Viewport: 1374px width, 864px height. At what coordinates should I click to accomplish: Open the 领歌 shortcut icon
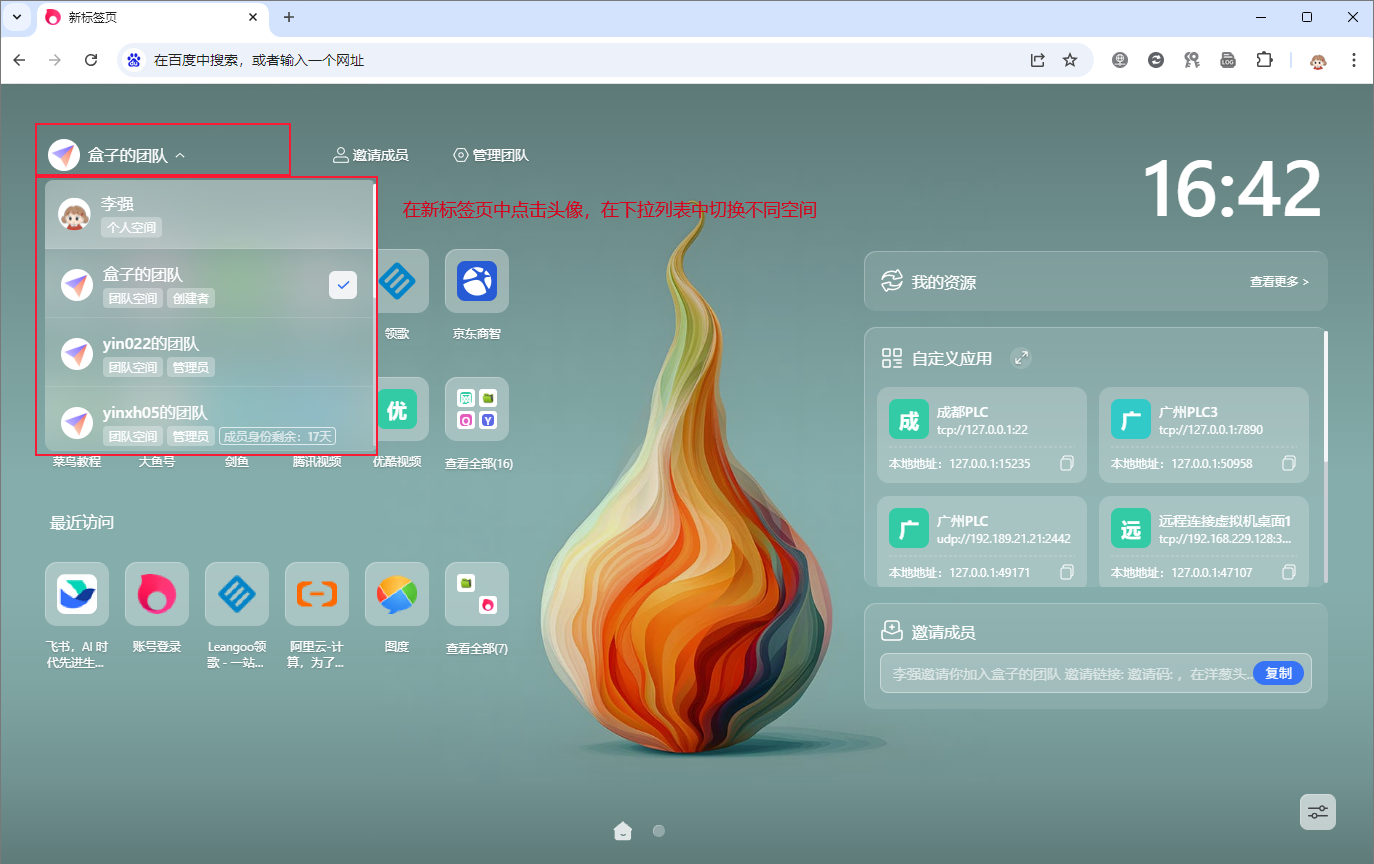397,281
